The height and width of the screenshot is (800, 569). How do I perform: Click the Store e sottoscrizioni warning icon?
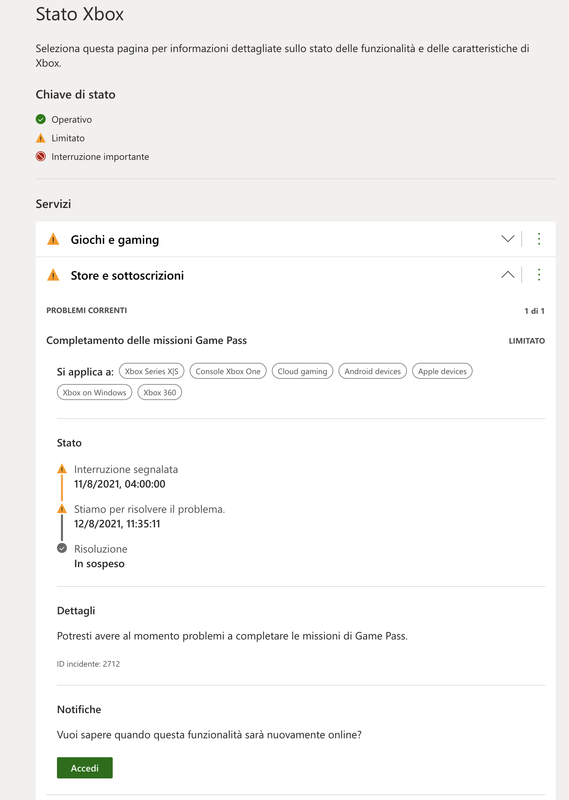pos(53,275)
